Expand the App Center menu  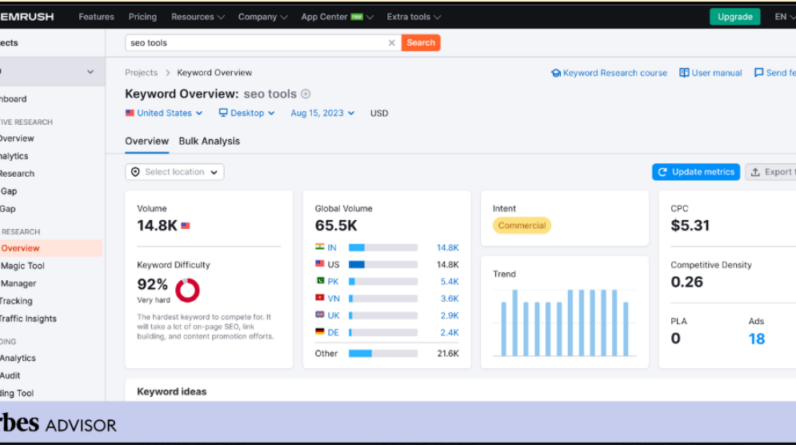pyautogui.click(x=337, y=17)
